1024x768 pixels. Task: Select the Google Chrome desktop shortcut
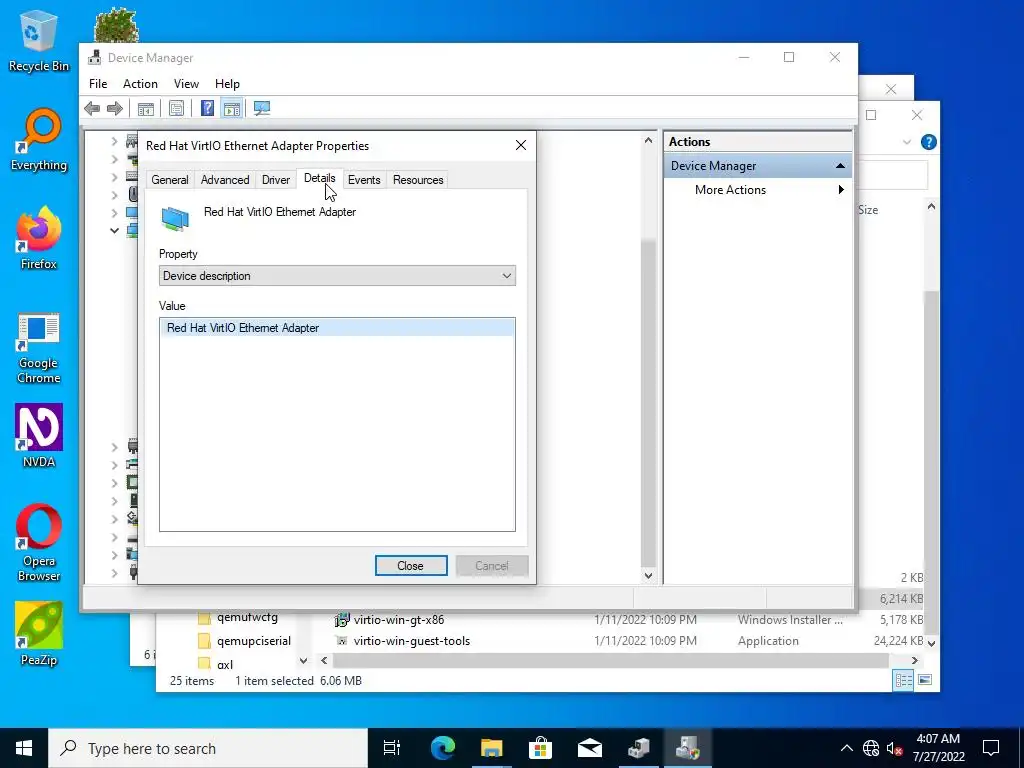click(x=39, y=347)
